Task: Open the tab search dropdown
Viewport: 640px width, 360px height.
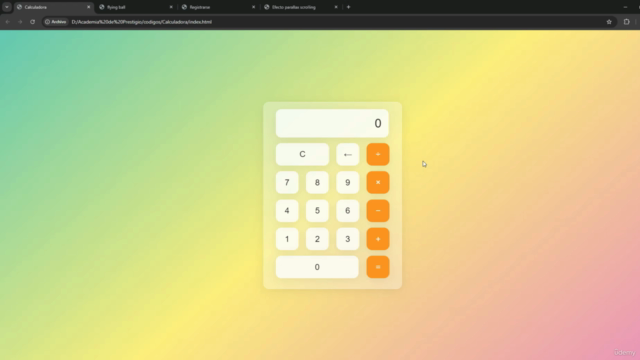Action: (x=7, y=7)
